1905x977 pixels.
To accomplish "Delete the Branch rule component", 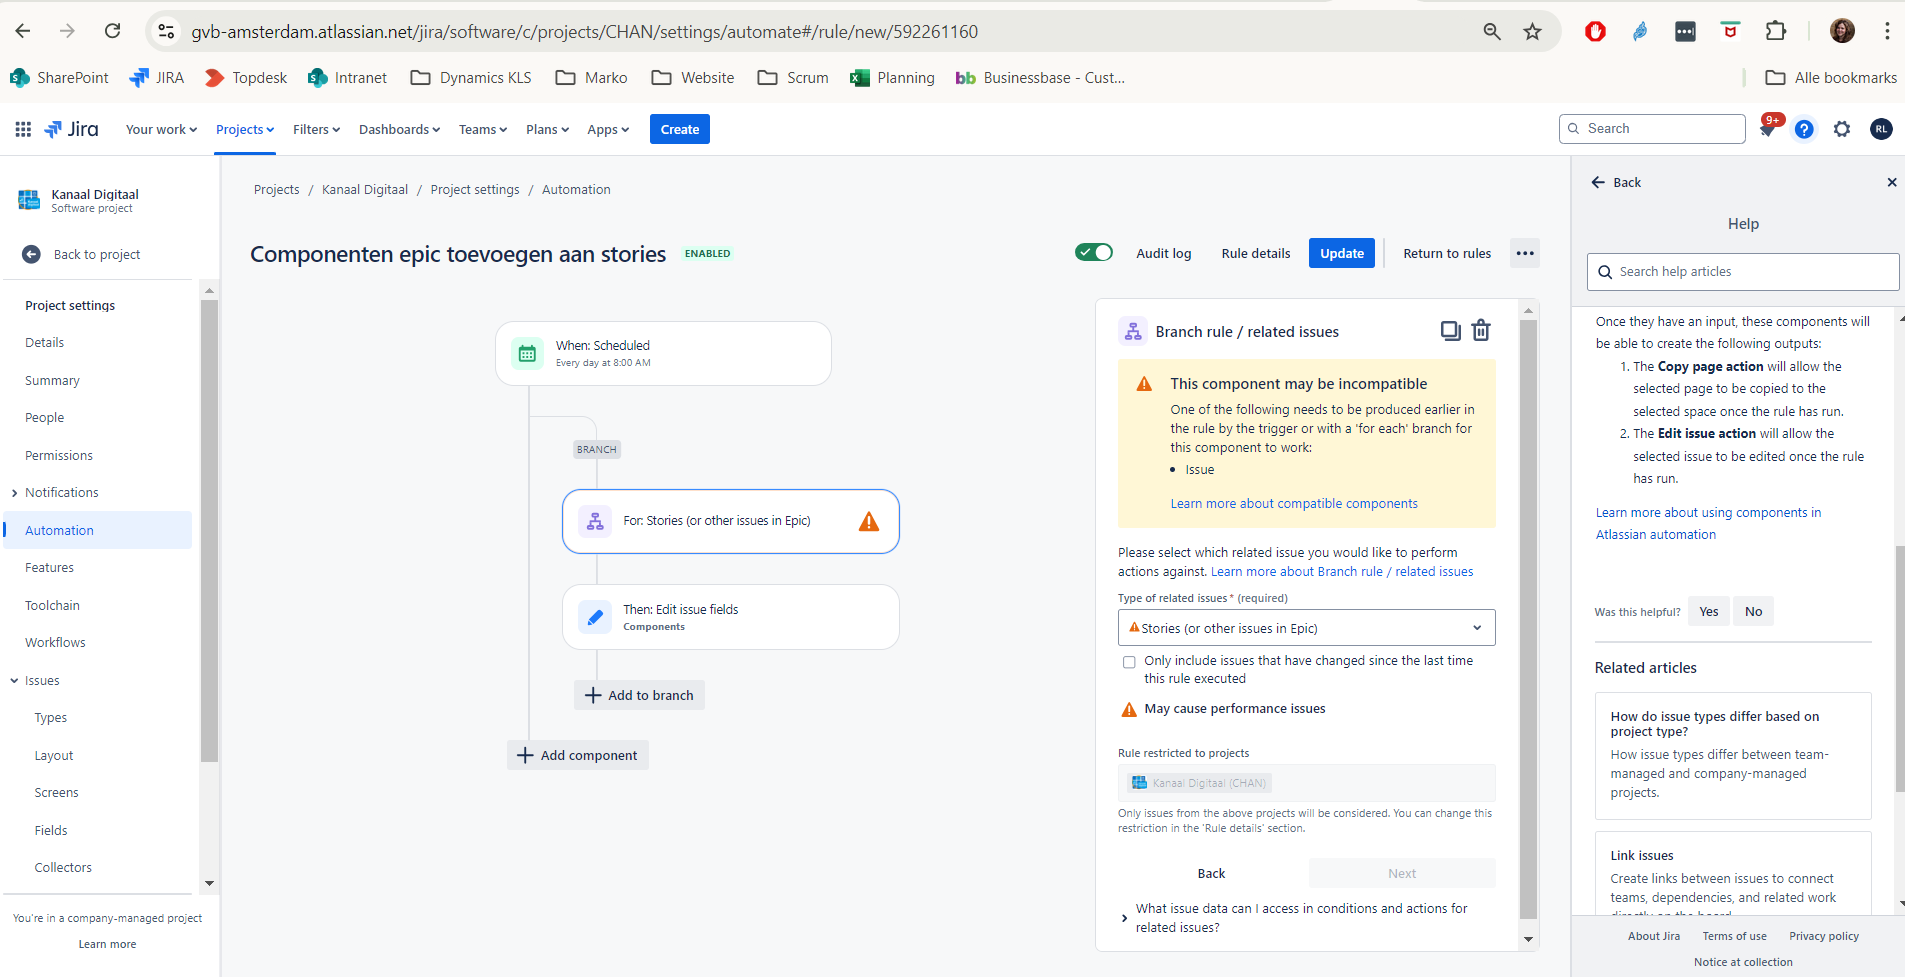I will [x=1481, y=331].
